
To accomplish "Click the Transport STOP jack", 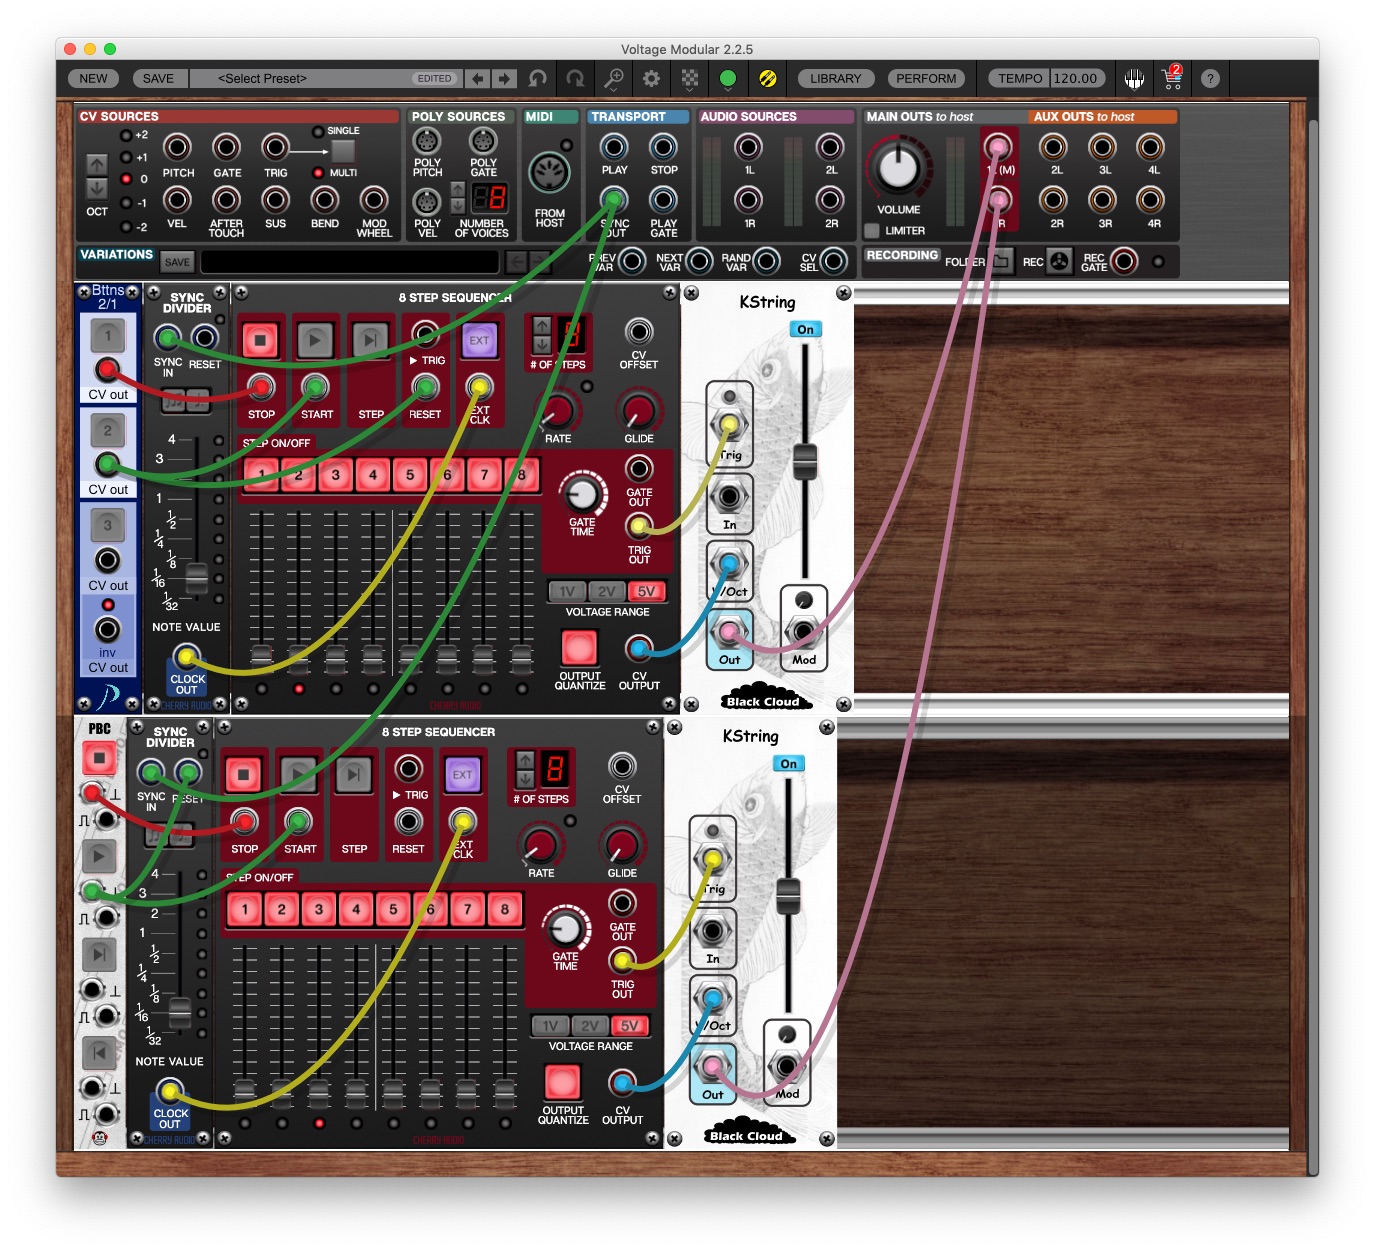I will pyautogui.click(x=663, y=147).
